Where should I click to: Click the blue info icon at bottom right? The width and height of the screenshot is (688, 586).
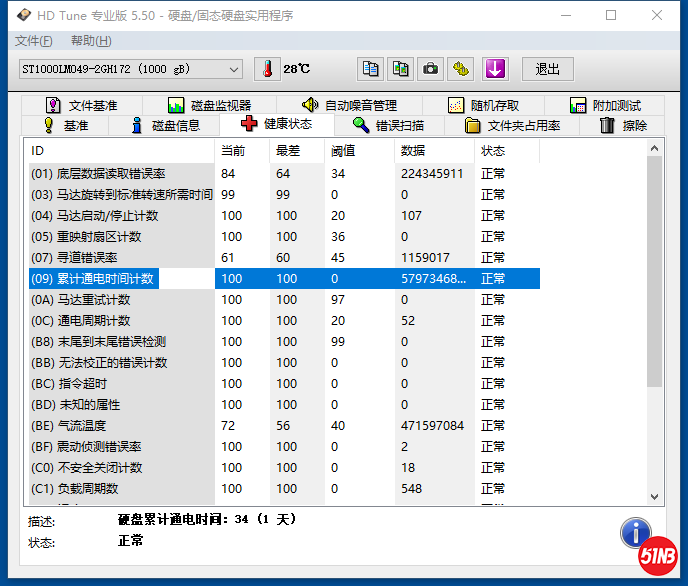636,534
